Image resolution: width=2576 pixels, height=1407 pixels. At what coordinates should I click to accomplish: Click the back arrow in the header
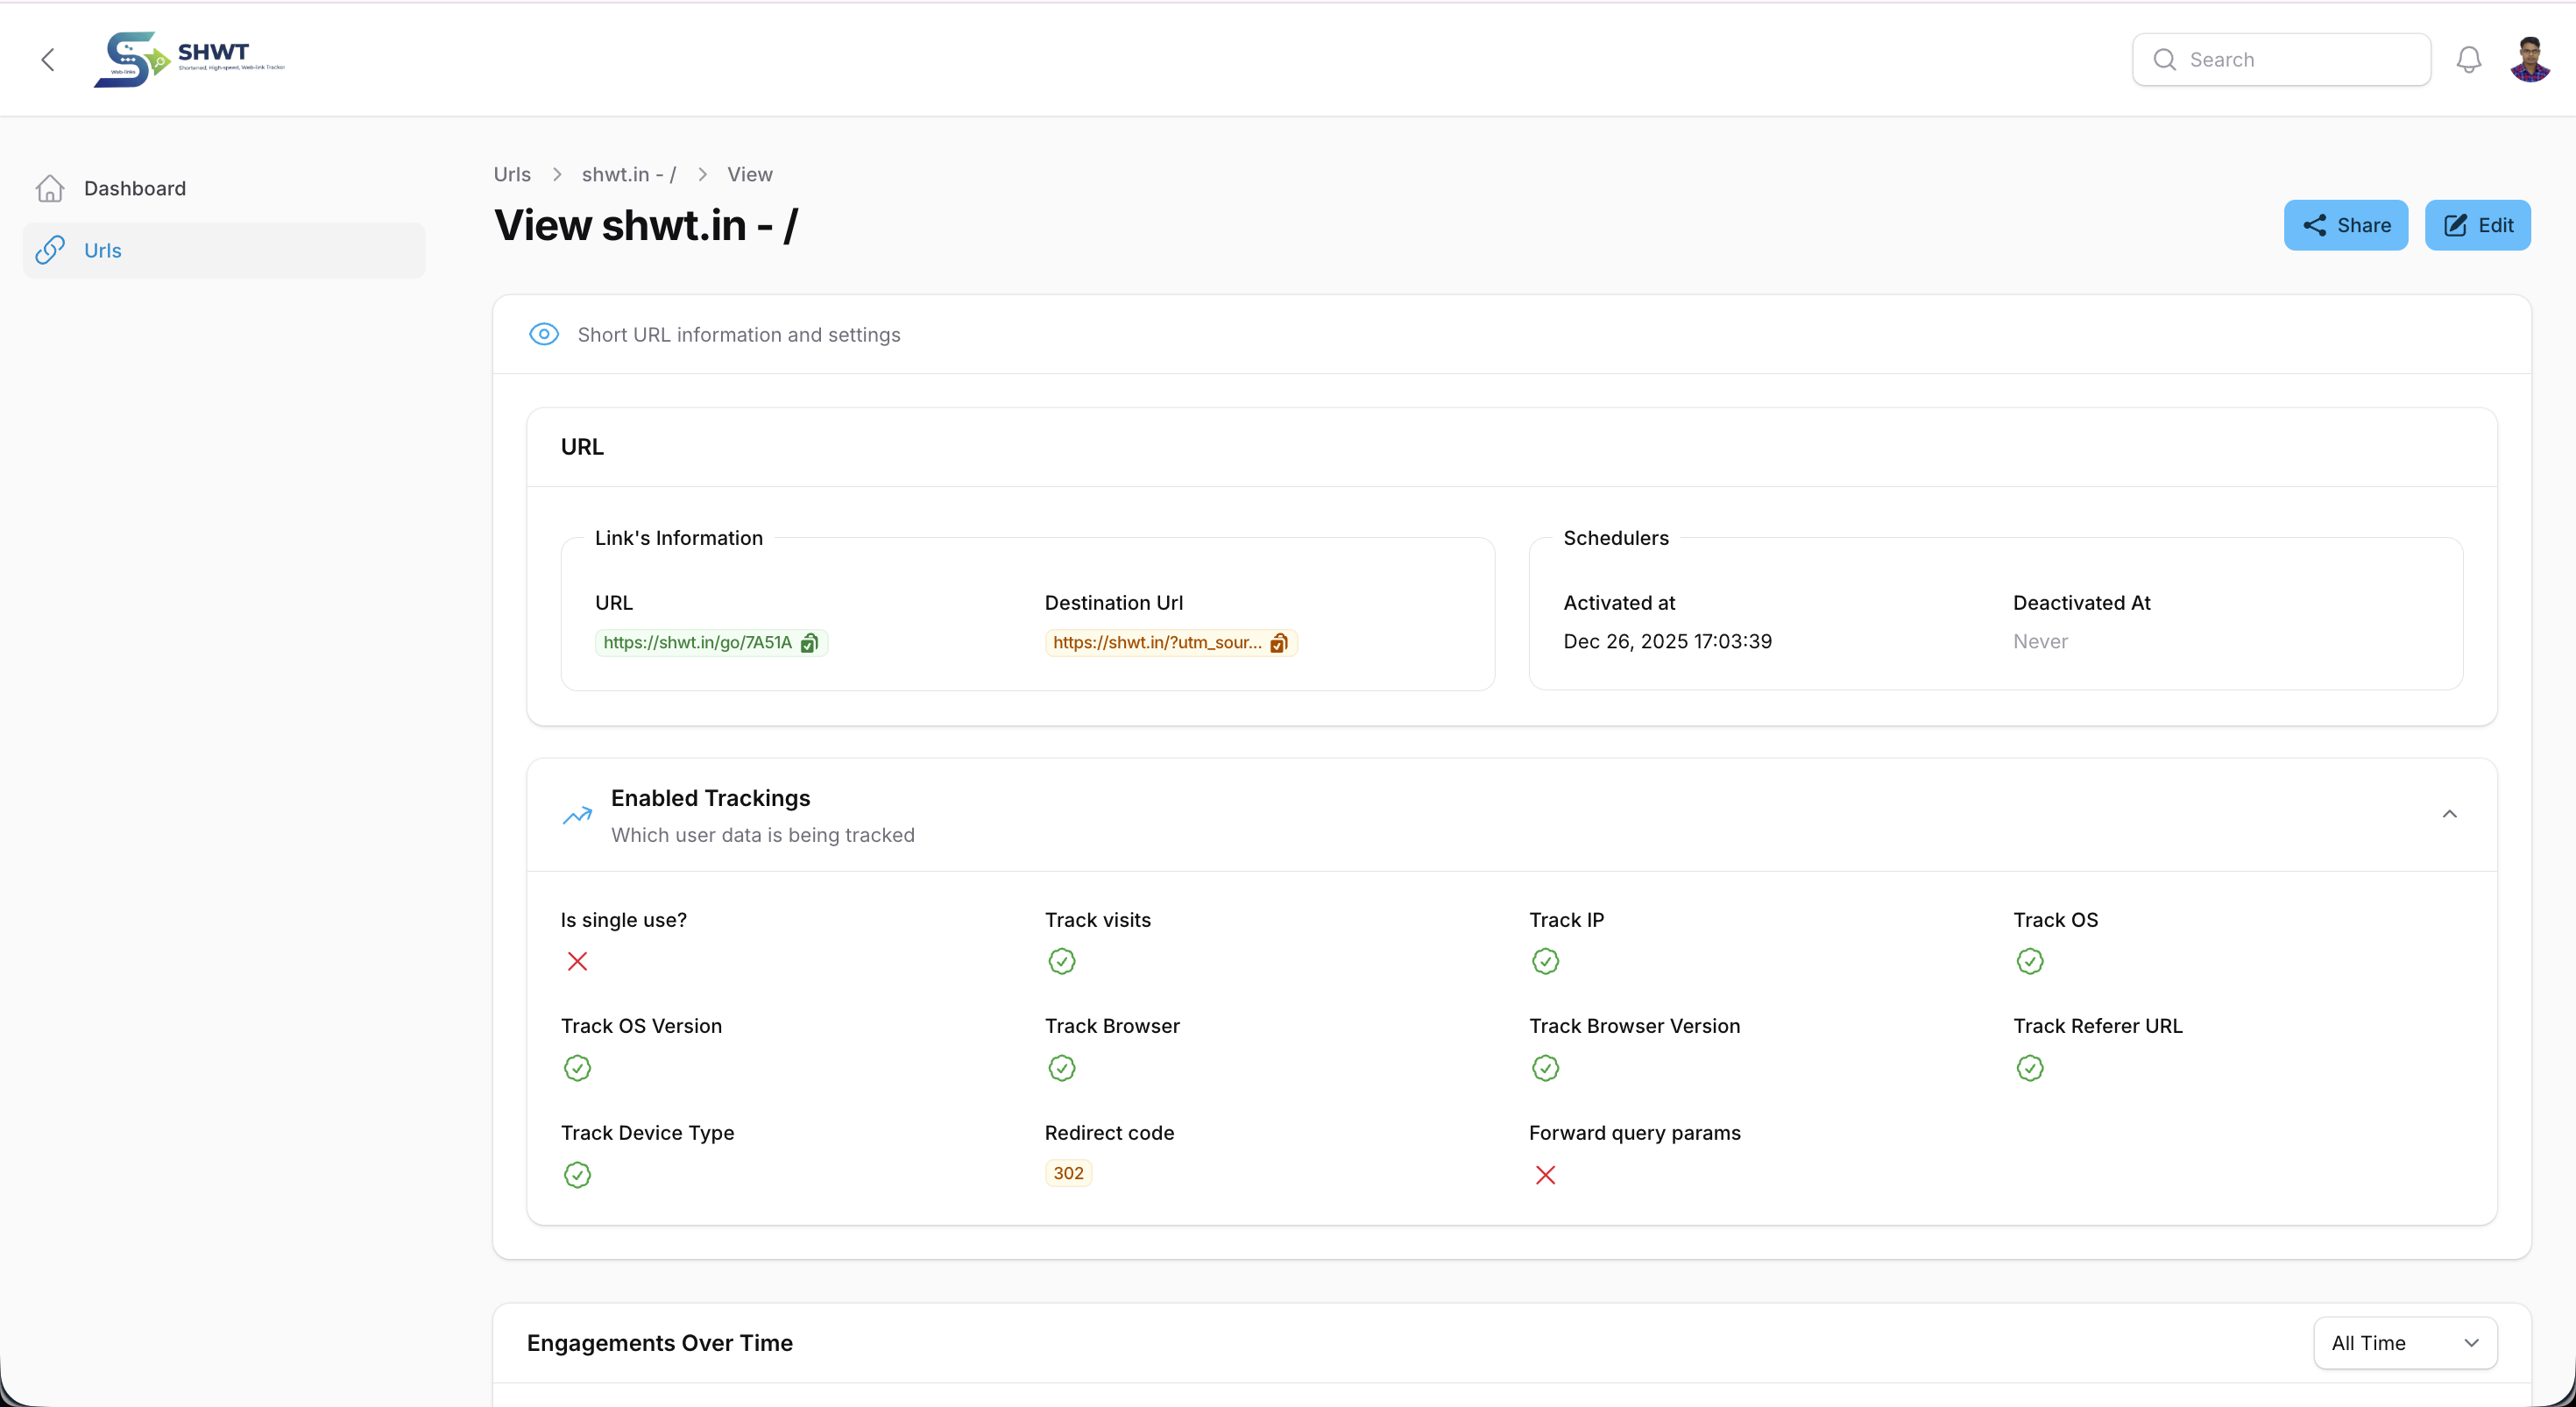(48, 59)
